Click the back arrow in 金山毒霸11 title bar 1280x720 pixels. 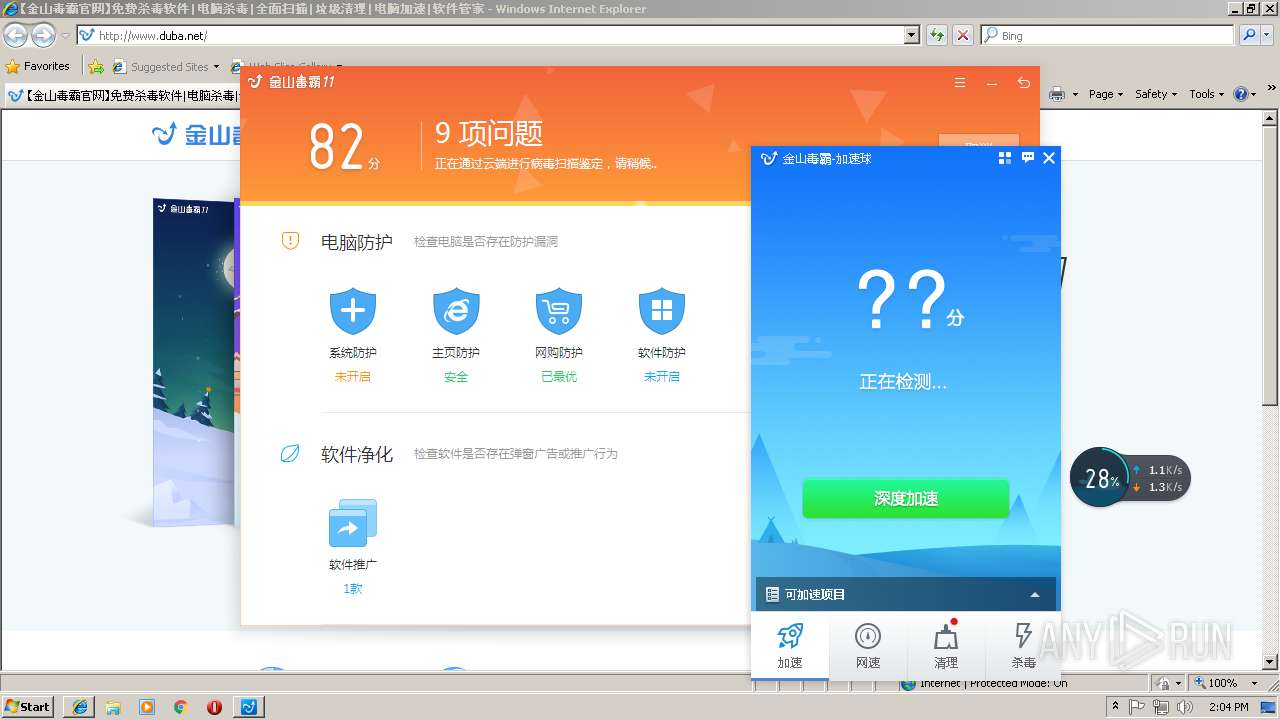1023,83
